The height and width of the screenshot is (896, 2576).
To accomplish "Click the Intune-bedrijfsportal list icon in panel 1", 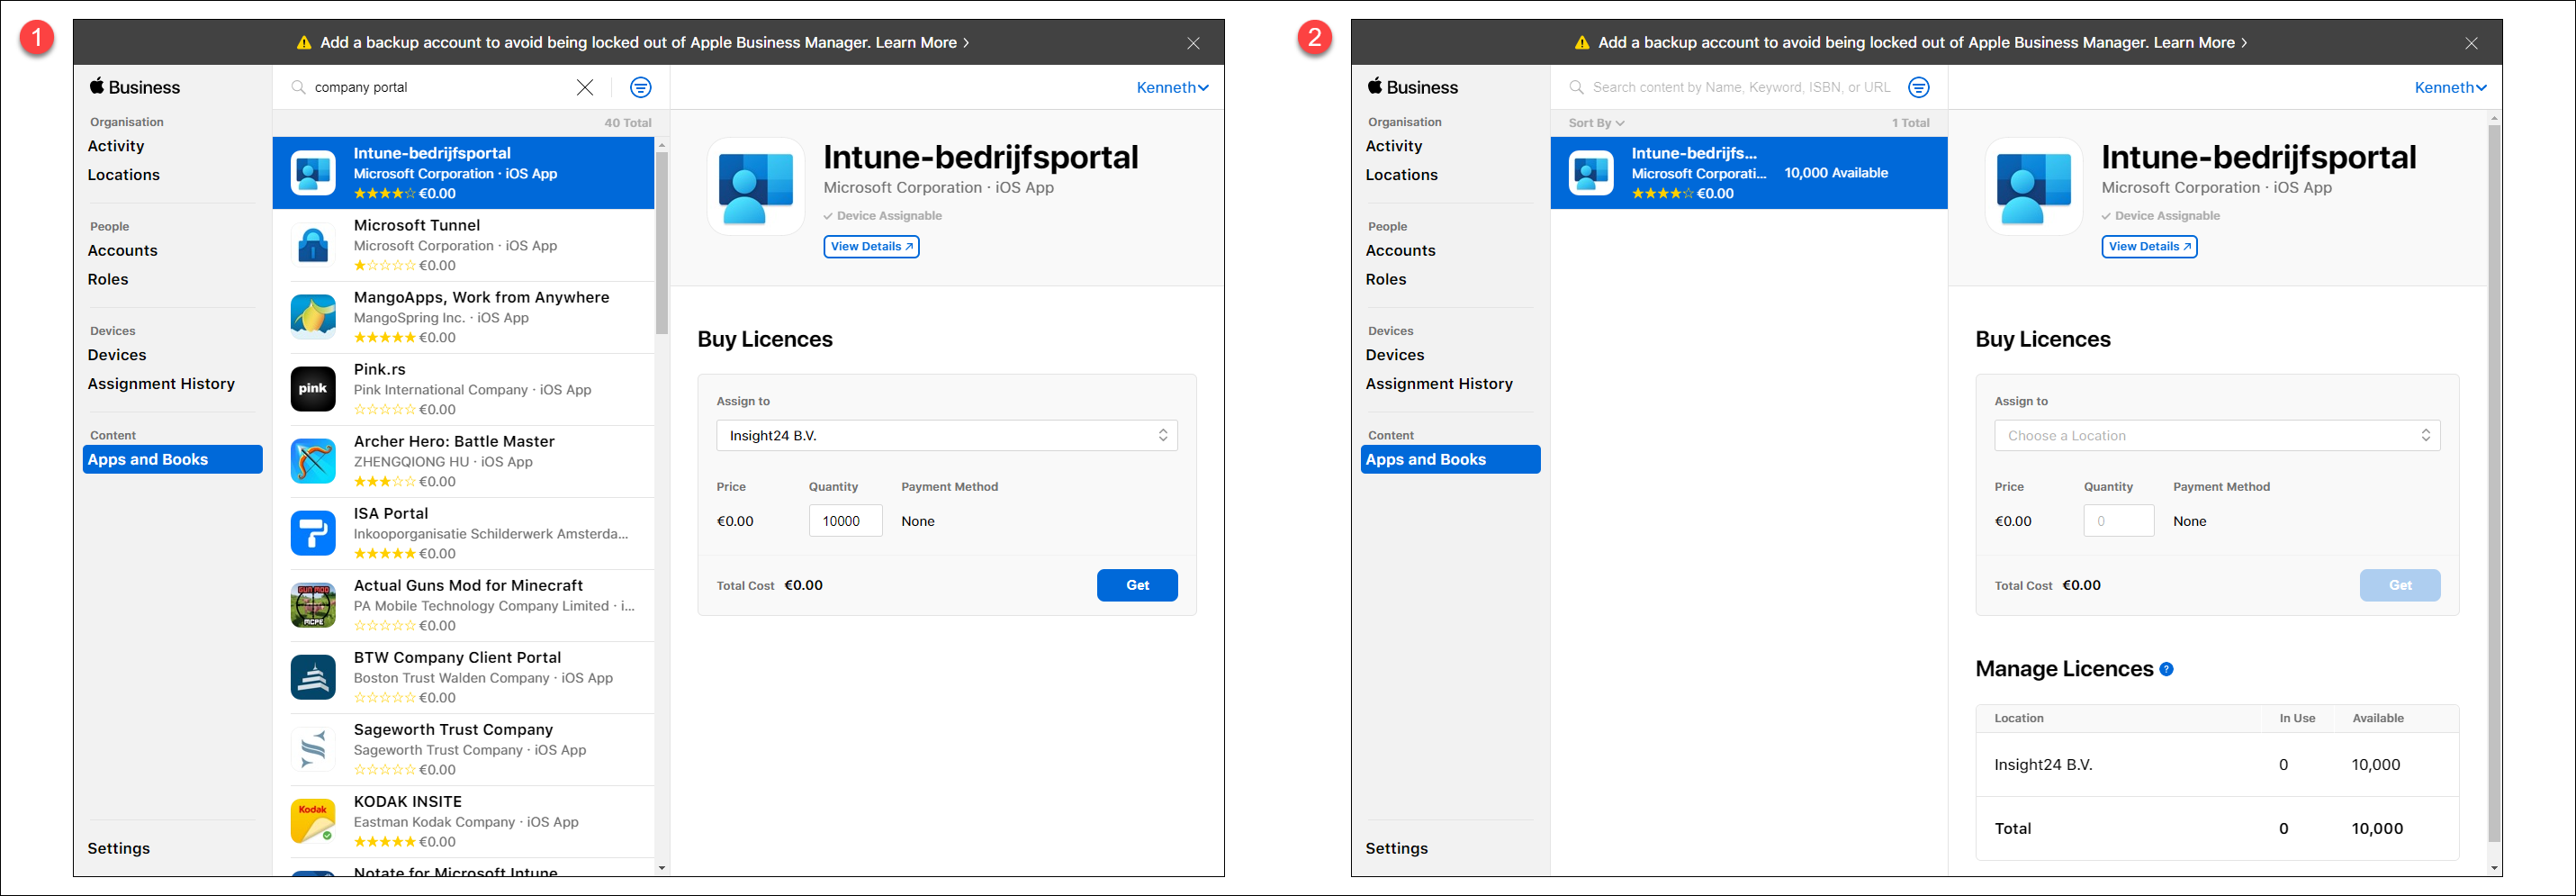I will pos(313,173).
